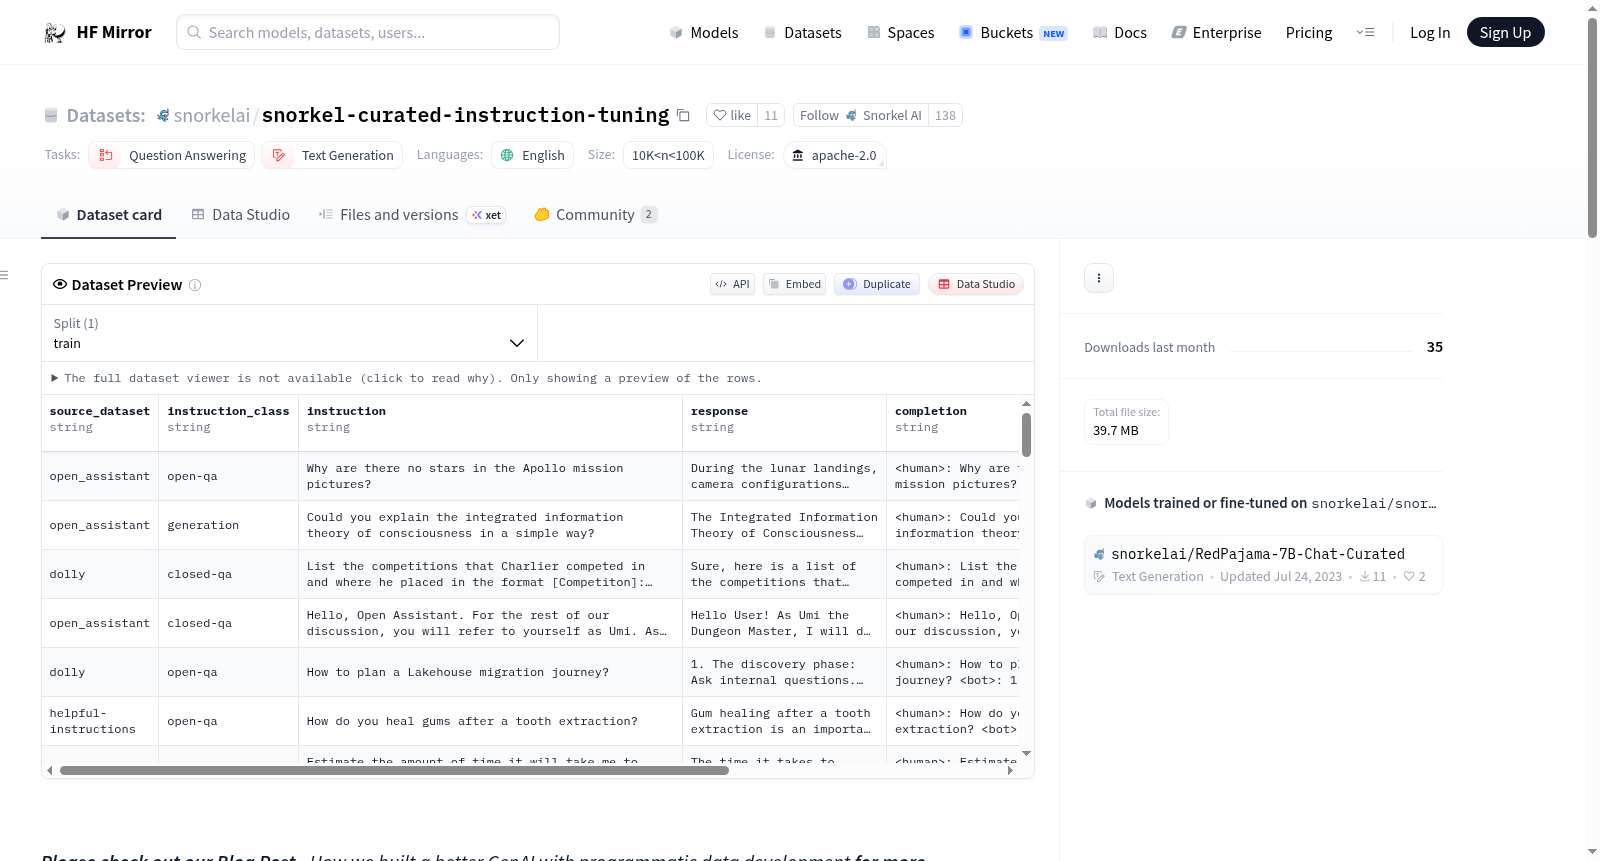Open Data Studio from the preview header
The width and height of the screenshot is (1600, 861).
976,284
